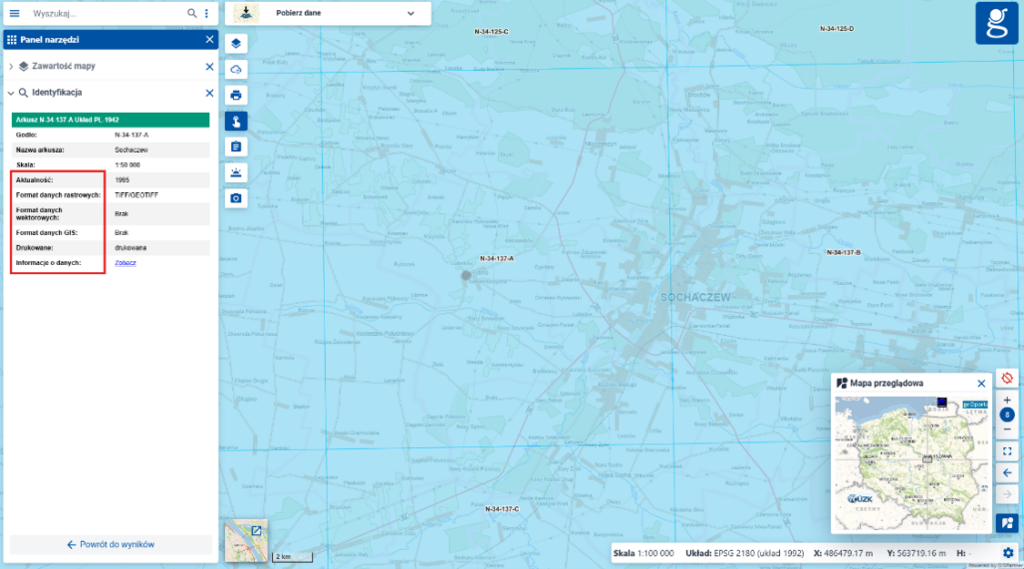
Task: Close the Identyfikacja section
Action: (209, 93)
